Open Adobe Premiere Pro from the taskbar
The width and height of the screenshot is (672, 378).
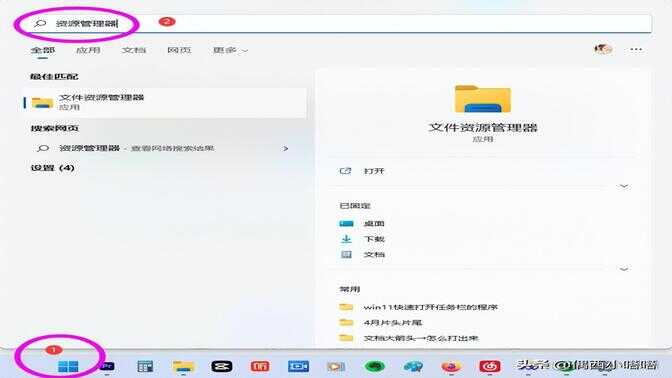107,366
